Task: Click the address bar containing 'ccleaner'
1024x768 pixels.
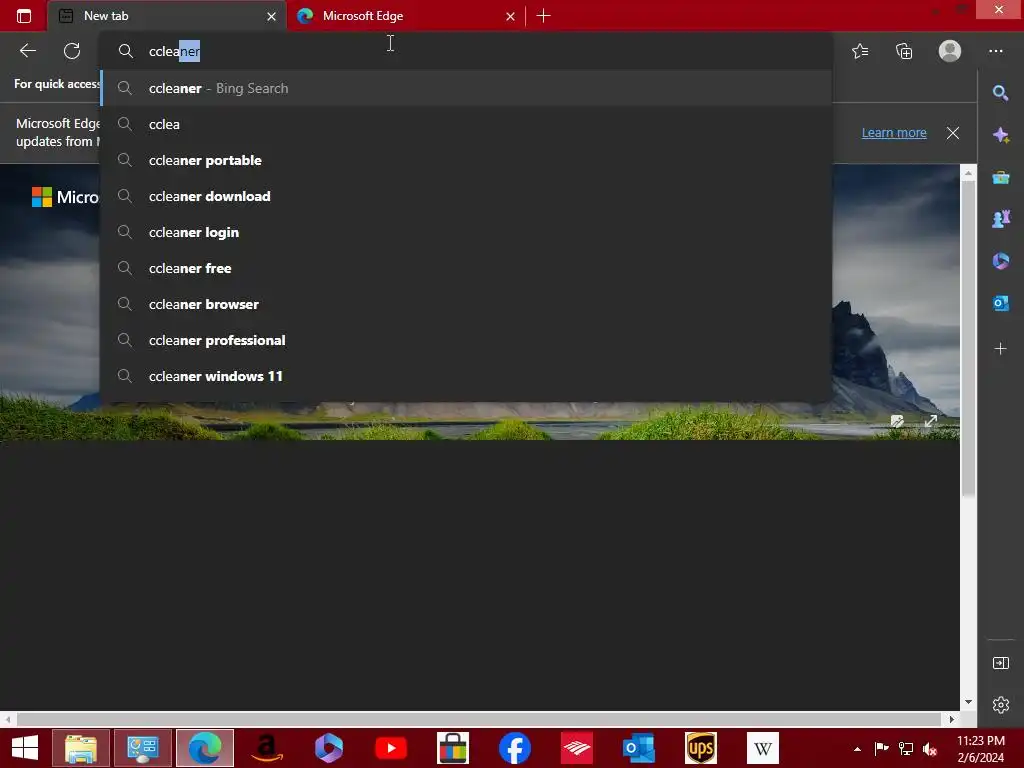Action: click(x=466, y=51)
